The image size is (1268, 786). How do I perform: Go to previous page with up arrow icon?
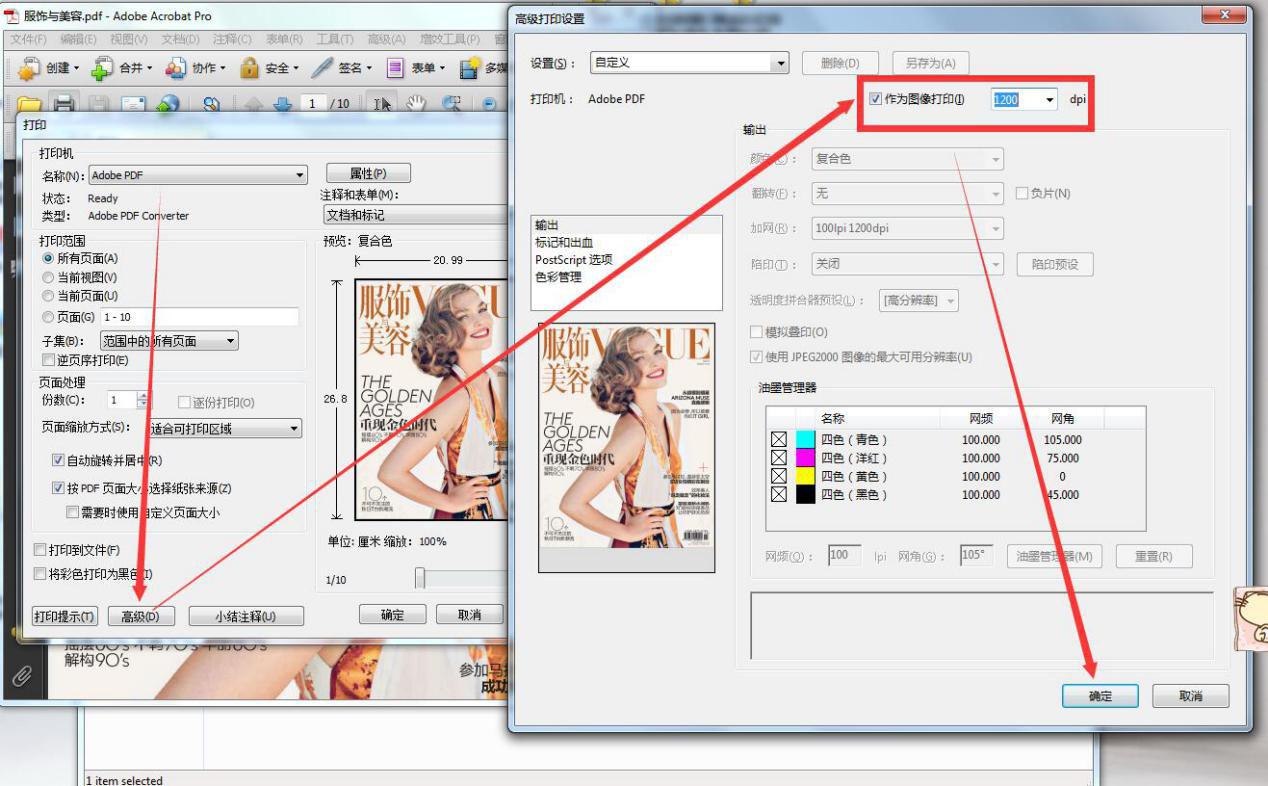(254, 104)
